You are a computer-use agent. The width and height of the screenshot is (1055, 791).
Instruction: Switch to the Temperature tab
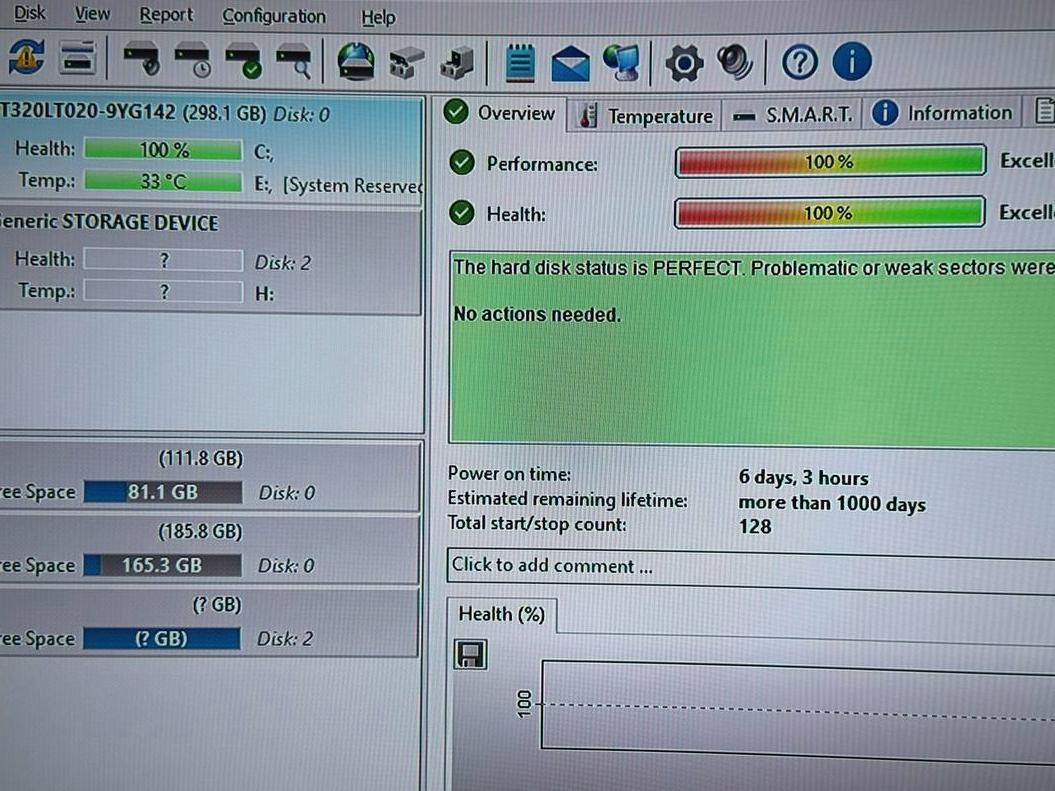pos(647,116)
